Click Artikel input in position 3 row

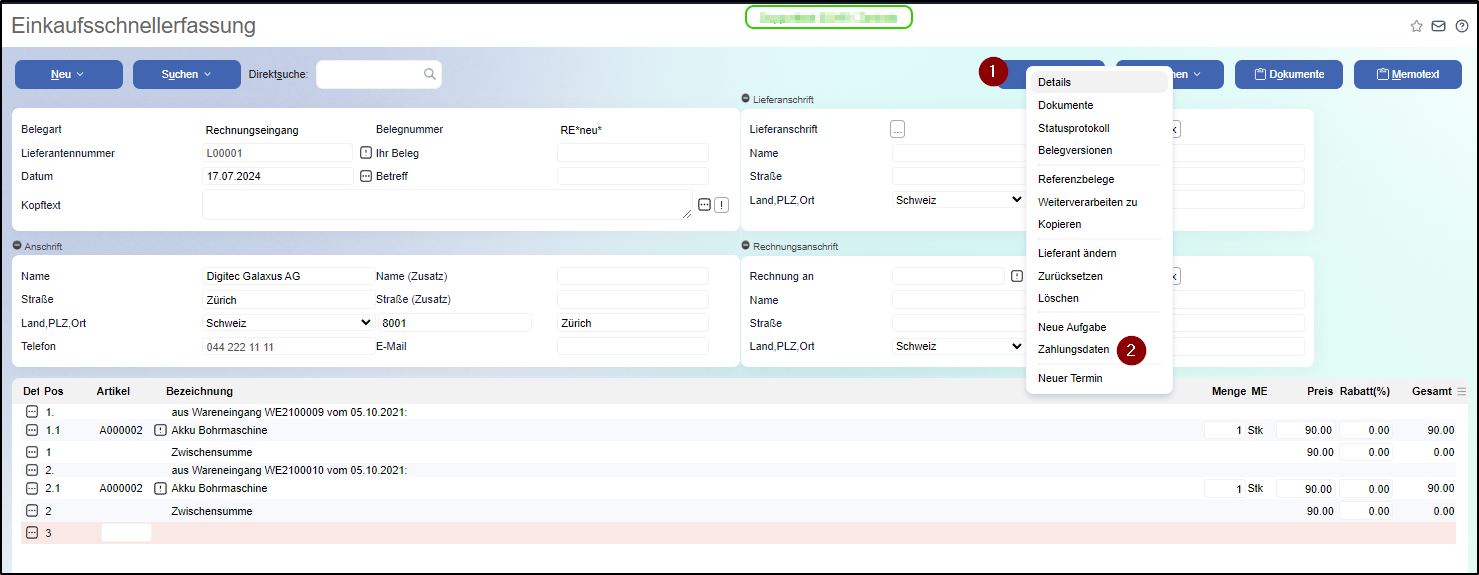point(126,533)
